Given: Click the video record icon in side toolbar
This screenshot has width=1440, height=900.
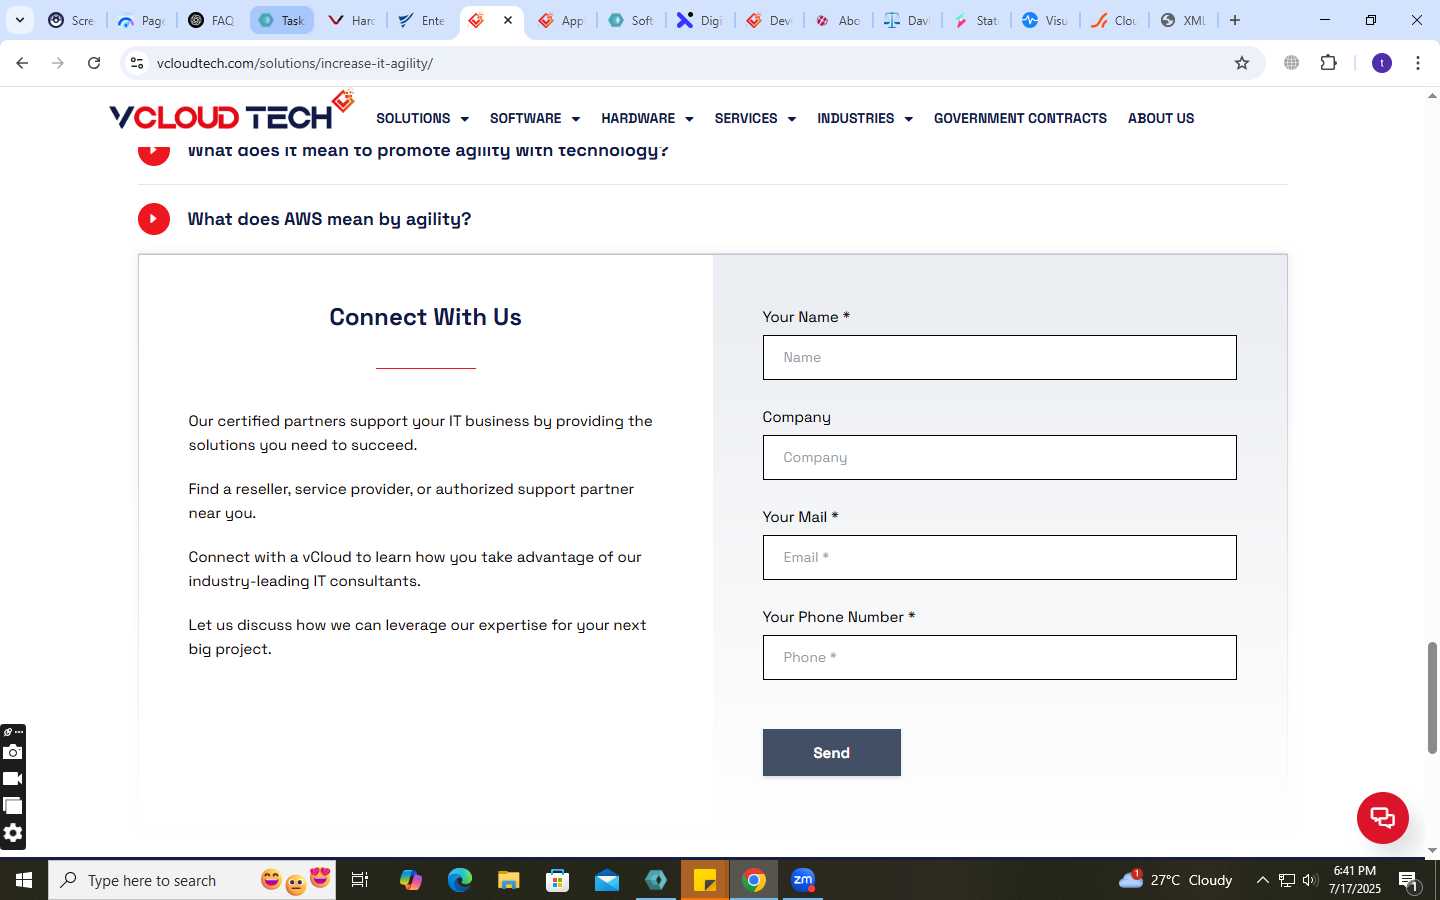Looking at the screenshot, I should [x=12, y=779].
